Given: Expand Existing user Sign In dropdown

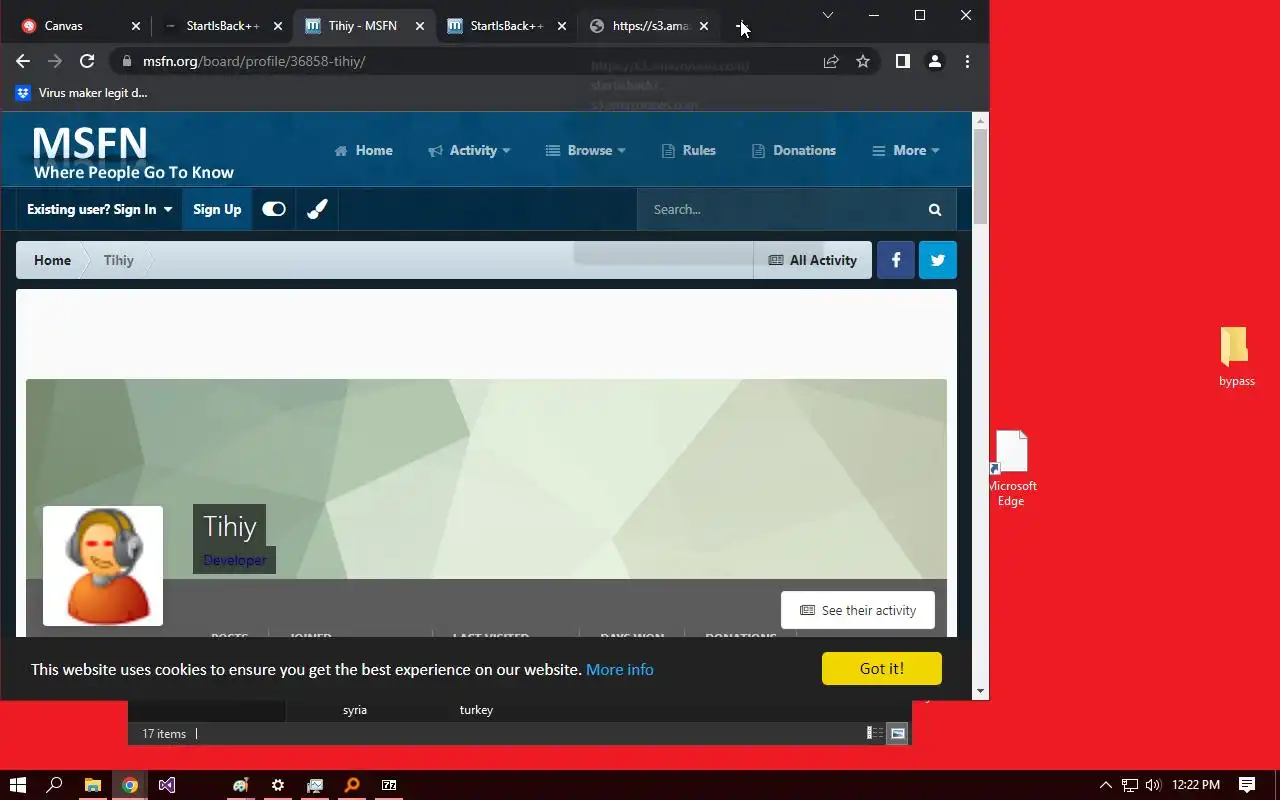Looking at the screenshot, I should pyautogui.click(x=99, y=209).
